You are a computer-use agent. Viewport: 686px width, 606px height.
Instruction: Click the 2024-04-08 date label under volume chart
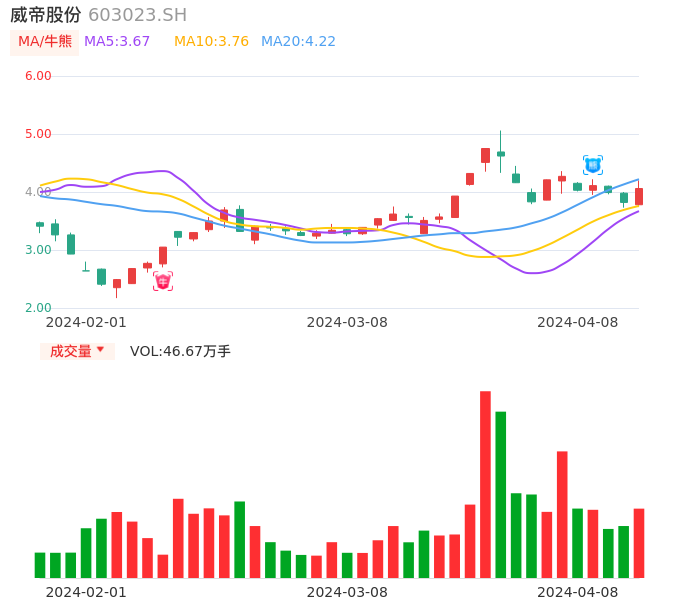pos(578,592)
